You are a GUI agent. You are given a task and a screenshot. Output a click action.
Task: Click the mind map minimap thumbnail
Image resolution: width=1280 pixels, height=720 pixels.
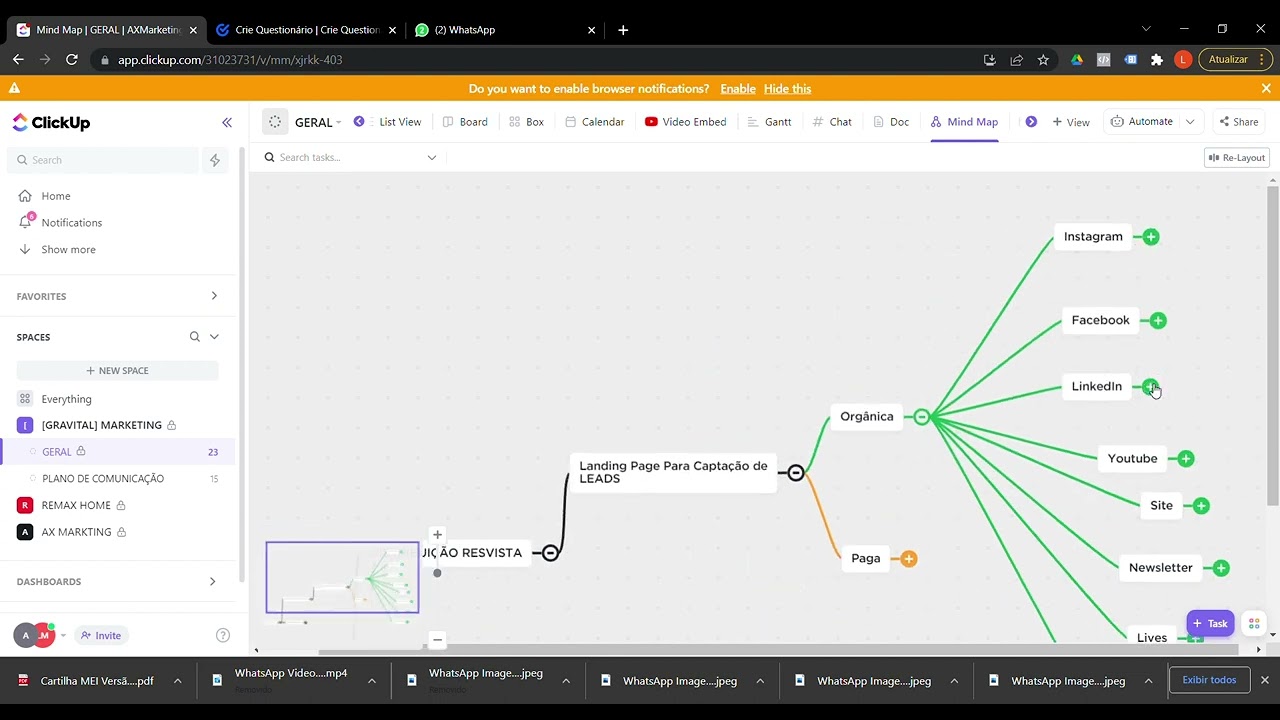click(342, 577)
